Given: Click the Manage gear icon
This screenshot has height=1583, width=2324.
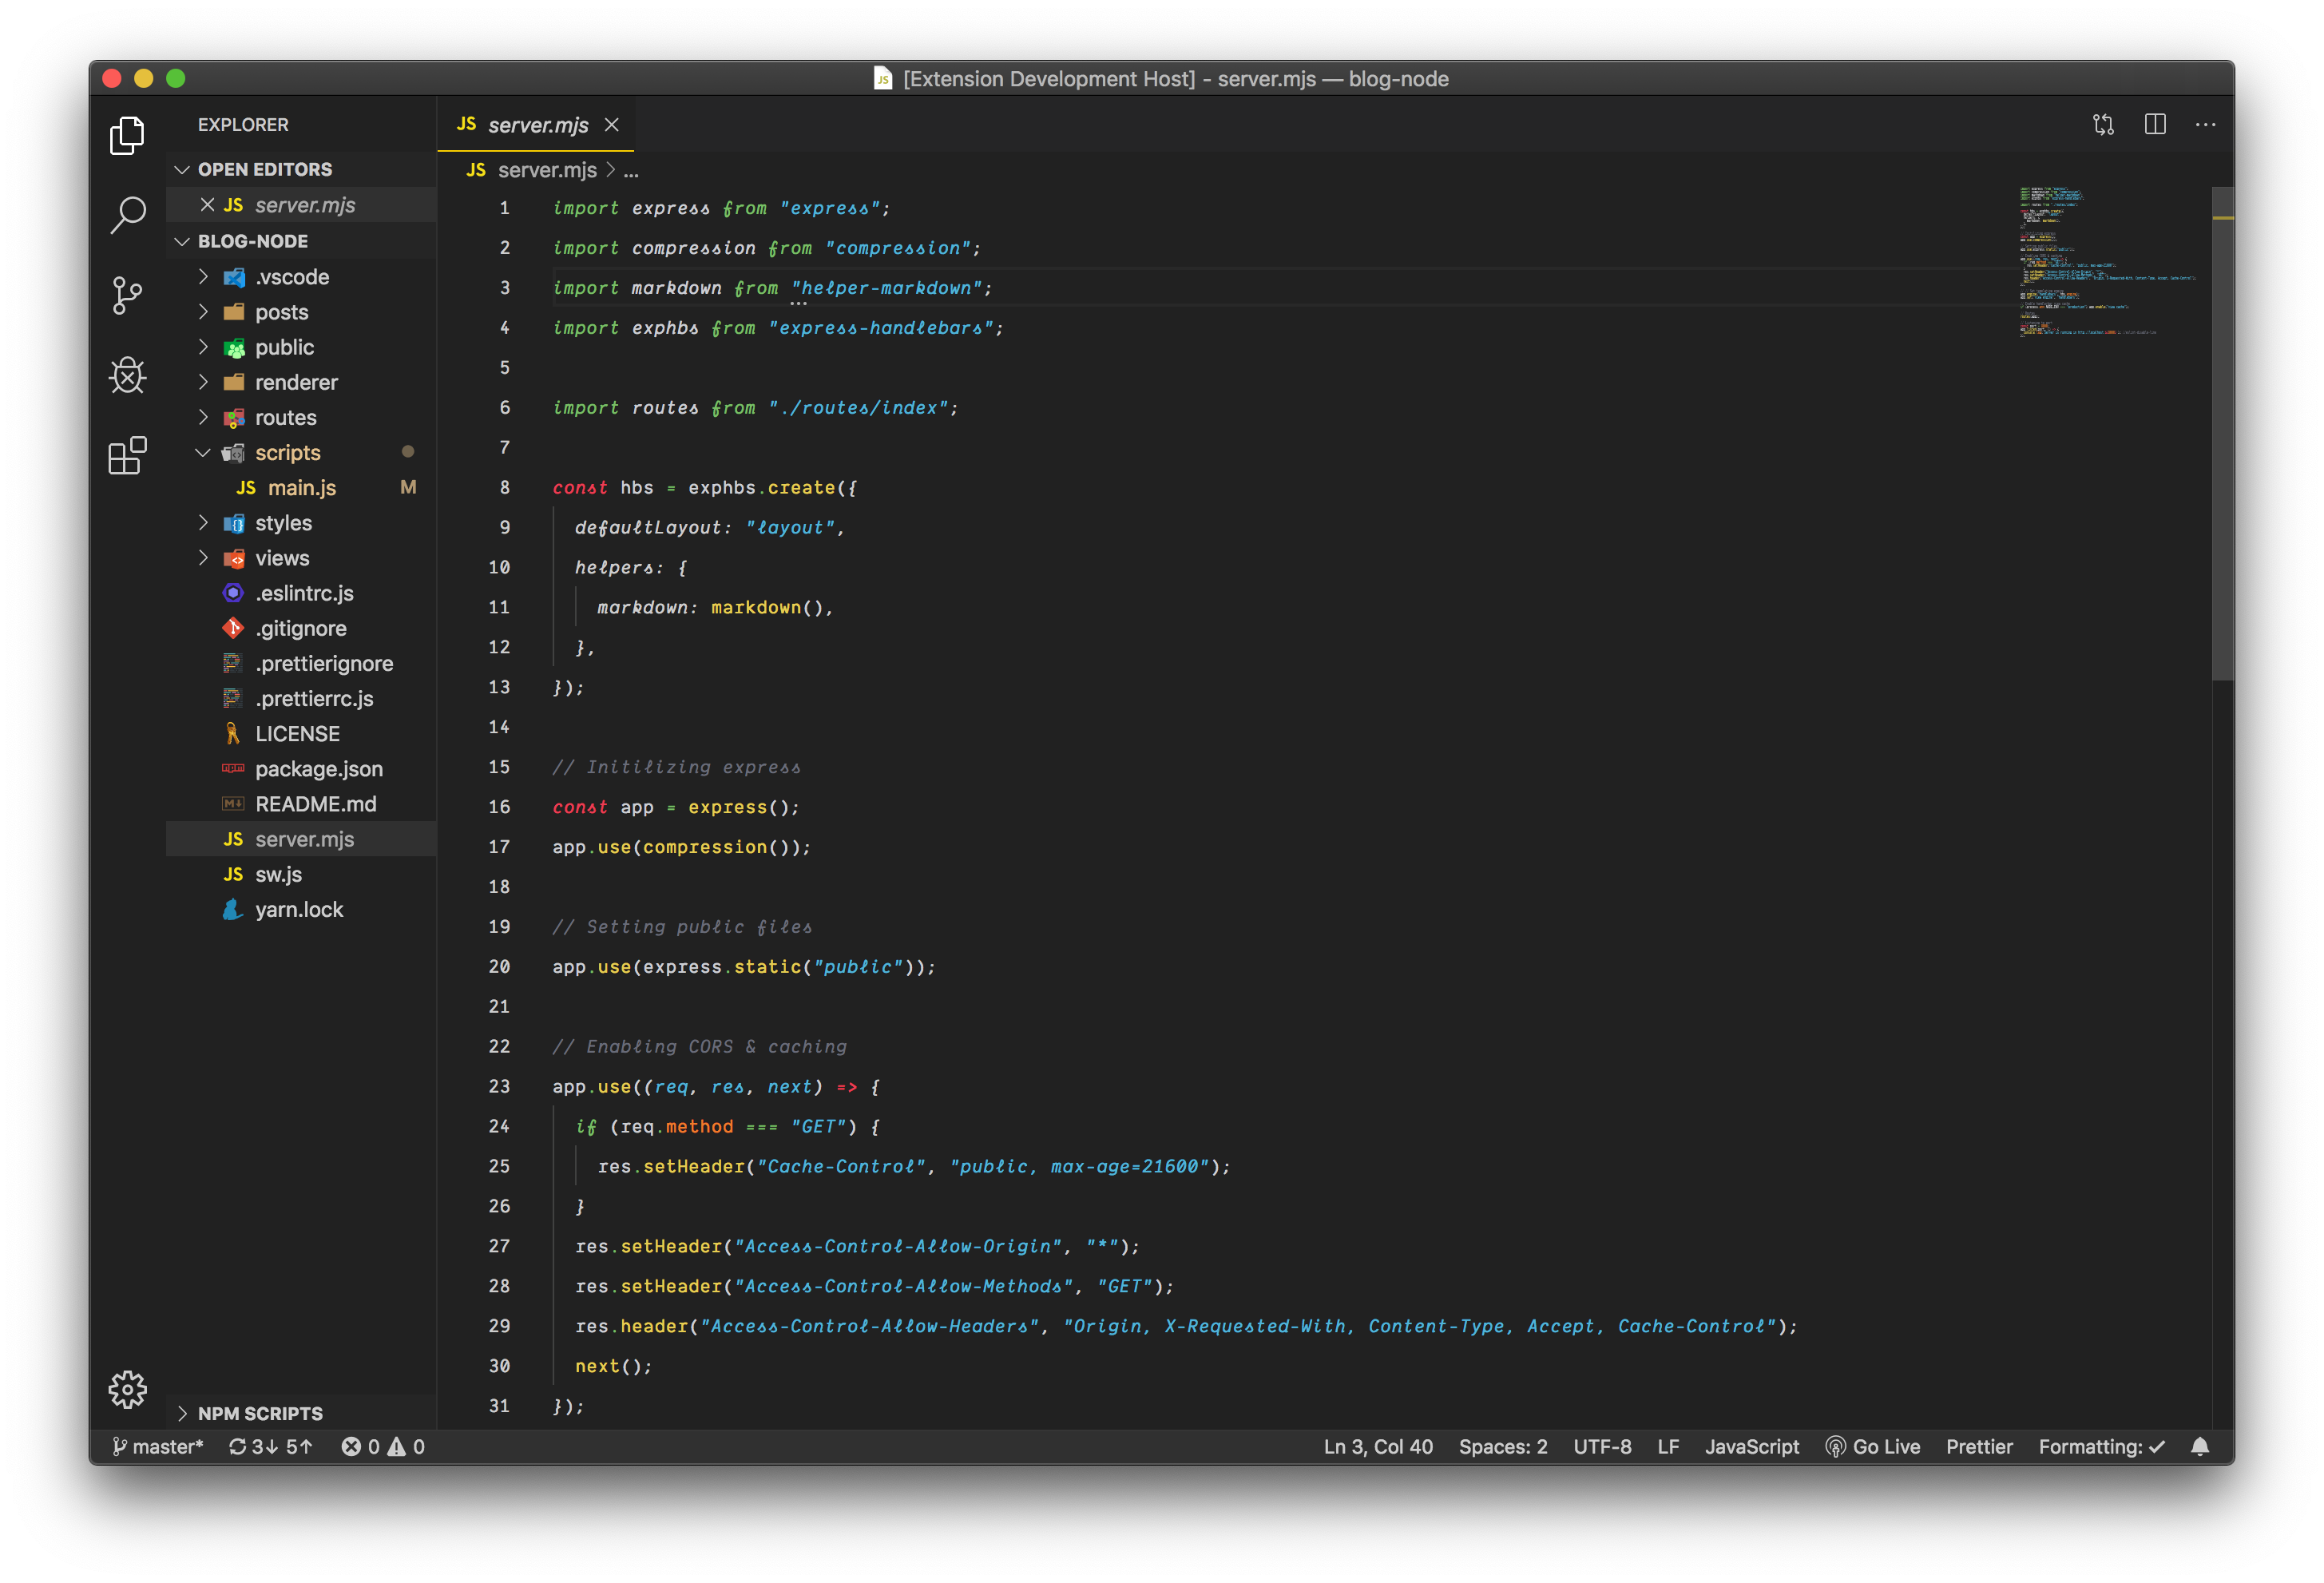Looking at the screenshot, I should (127, 1389).
